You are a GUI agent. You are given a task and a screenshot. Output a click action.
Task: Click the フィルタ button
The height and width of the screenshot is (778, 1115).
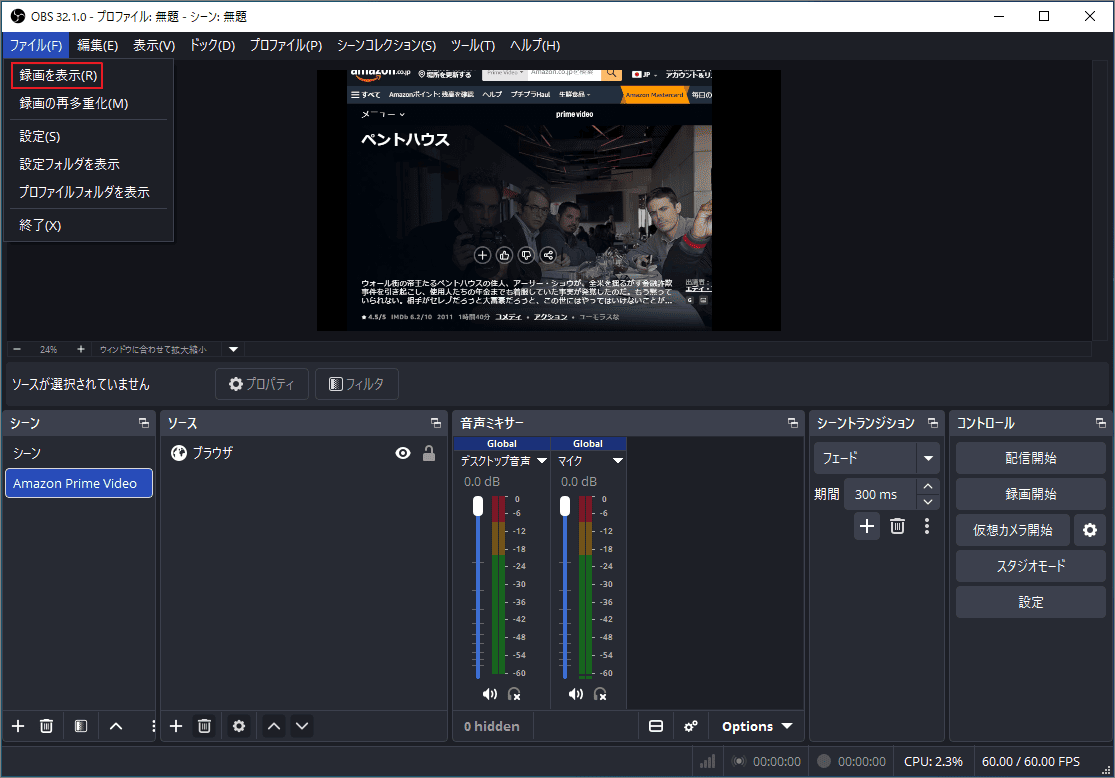coord(356,384)
